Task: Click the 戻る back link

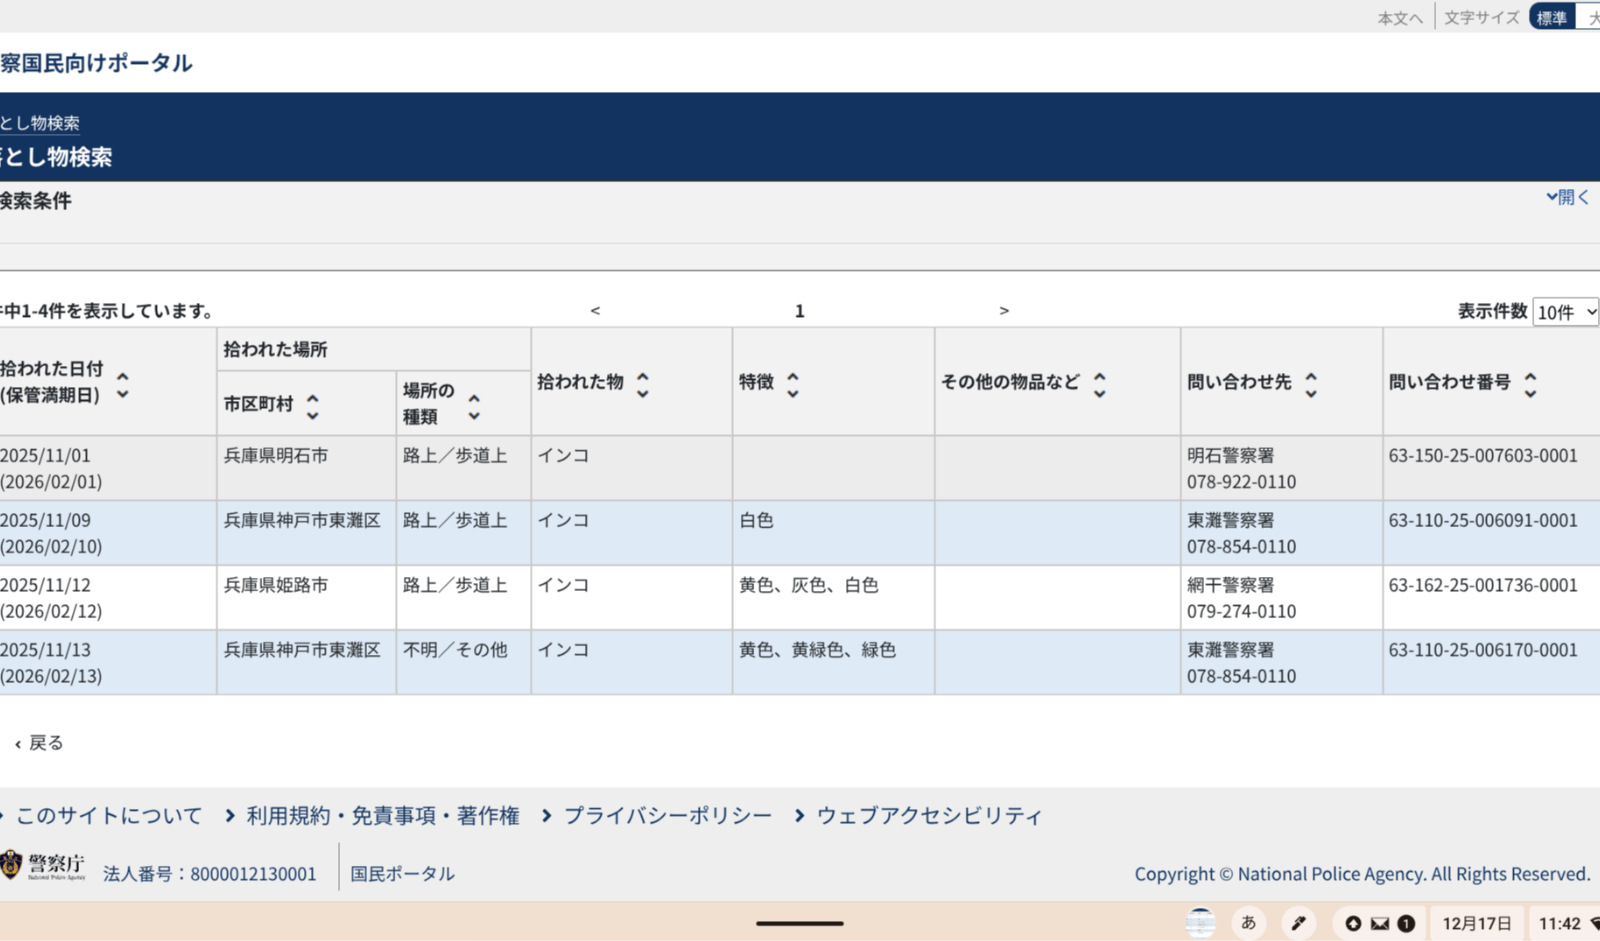Action: coord(40,743)
